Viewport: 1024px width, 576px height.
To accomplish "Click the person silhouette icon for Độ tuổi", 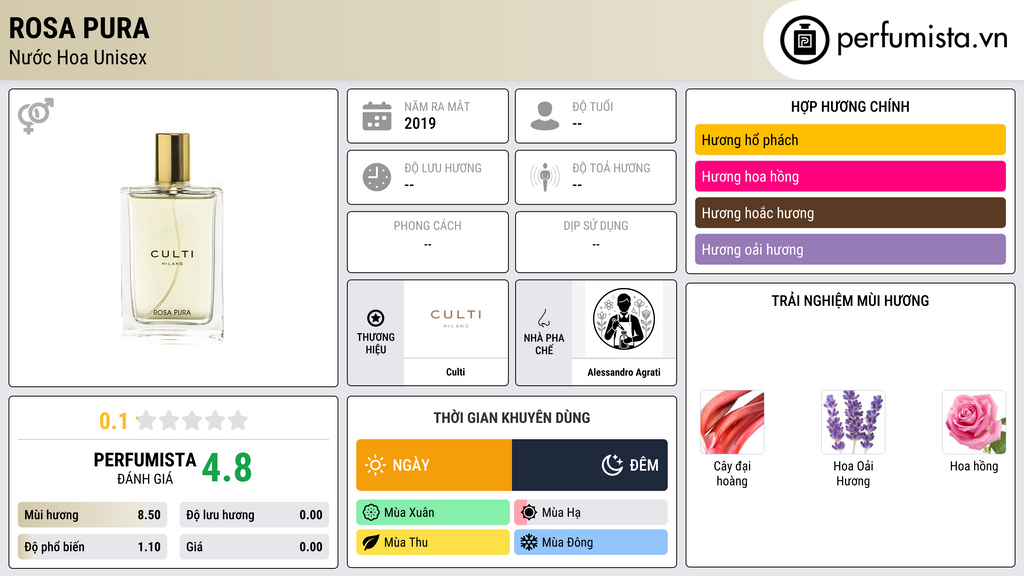I will click(x=545, y=116).
